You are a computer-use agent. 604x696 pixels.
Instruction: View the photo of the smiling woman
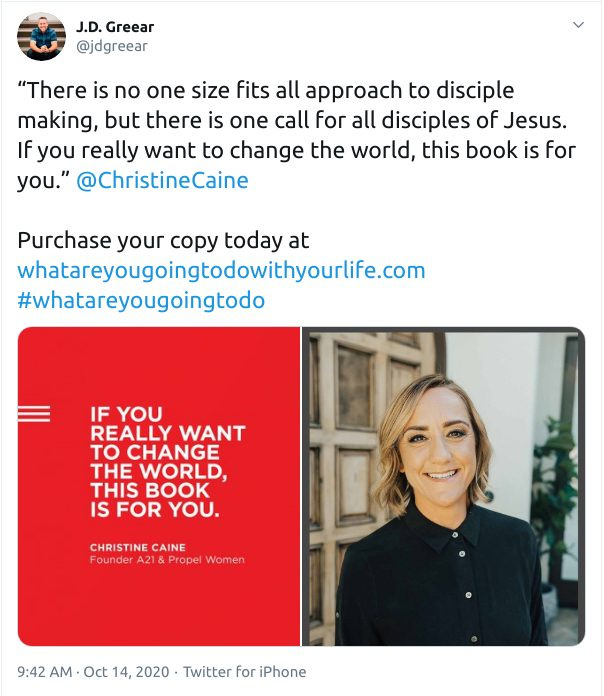click(443, 486)
